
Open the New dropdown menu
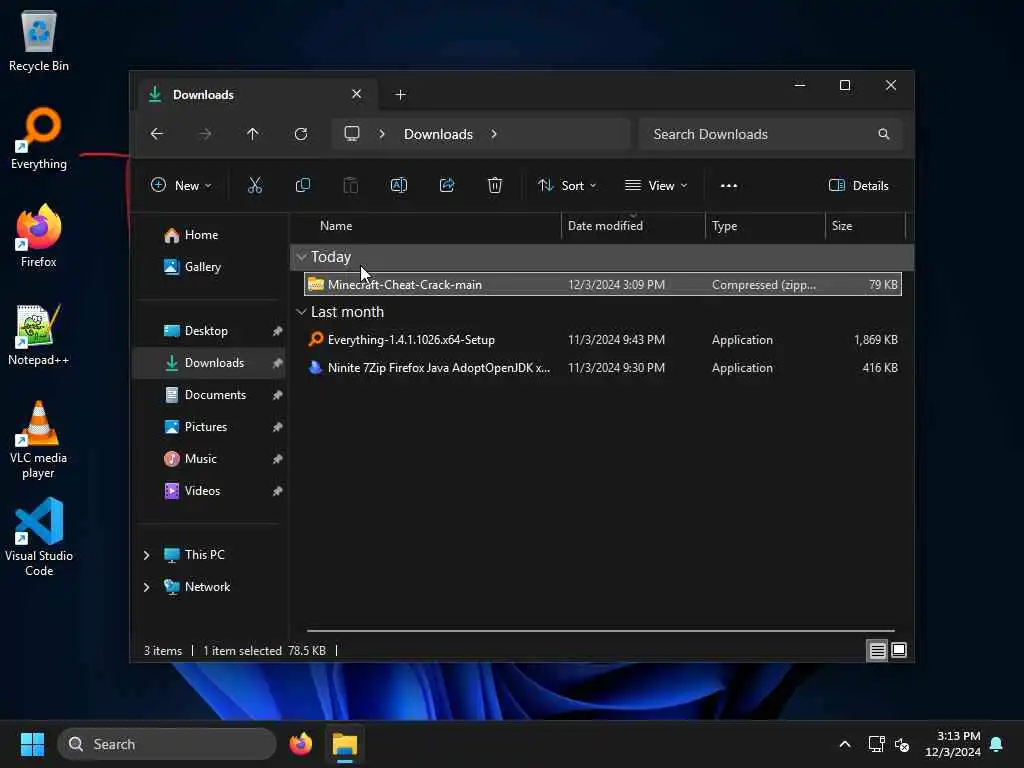182,185
